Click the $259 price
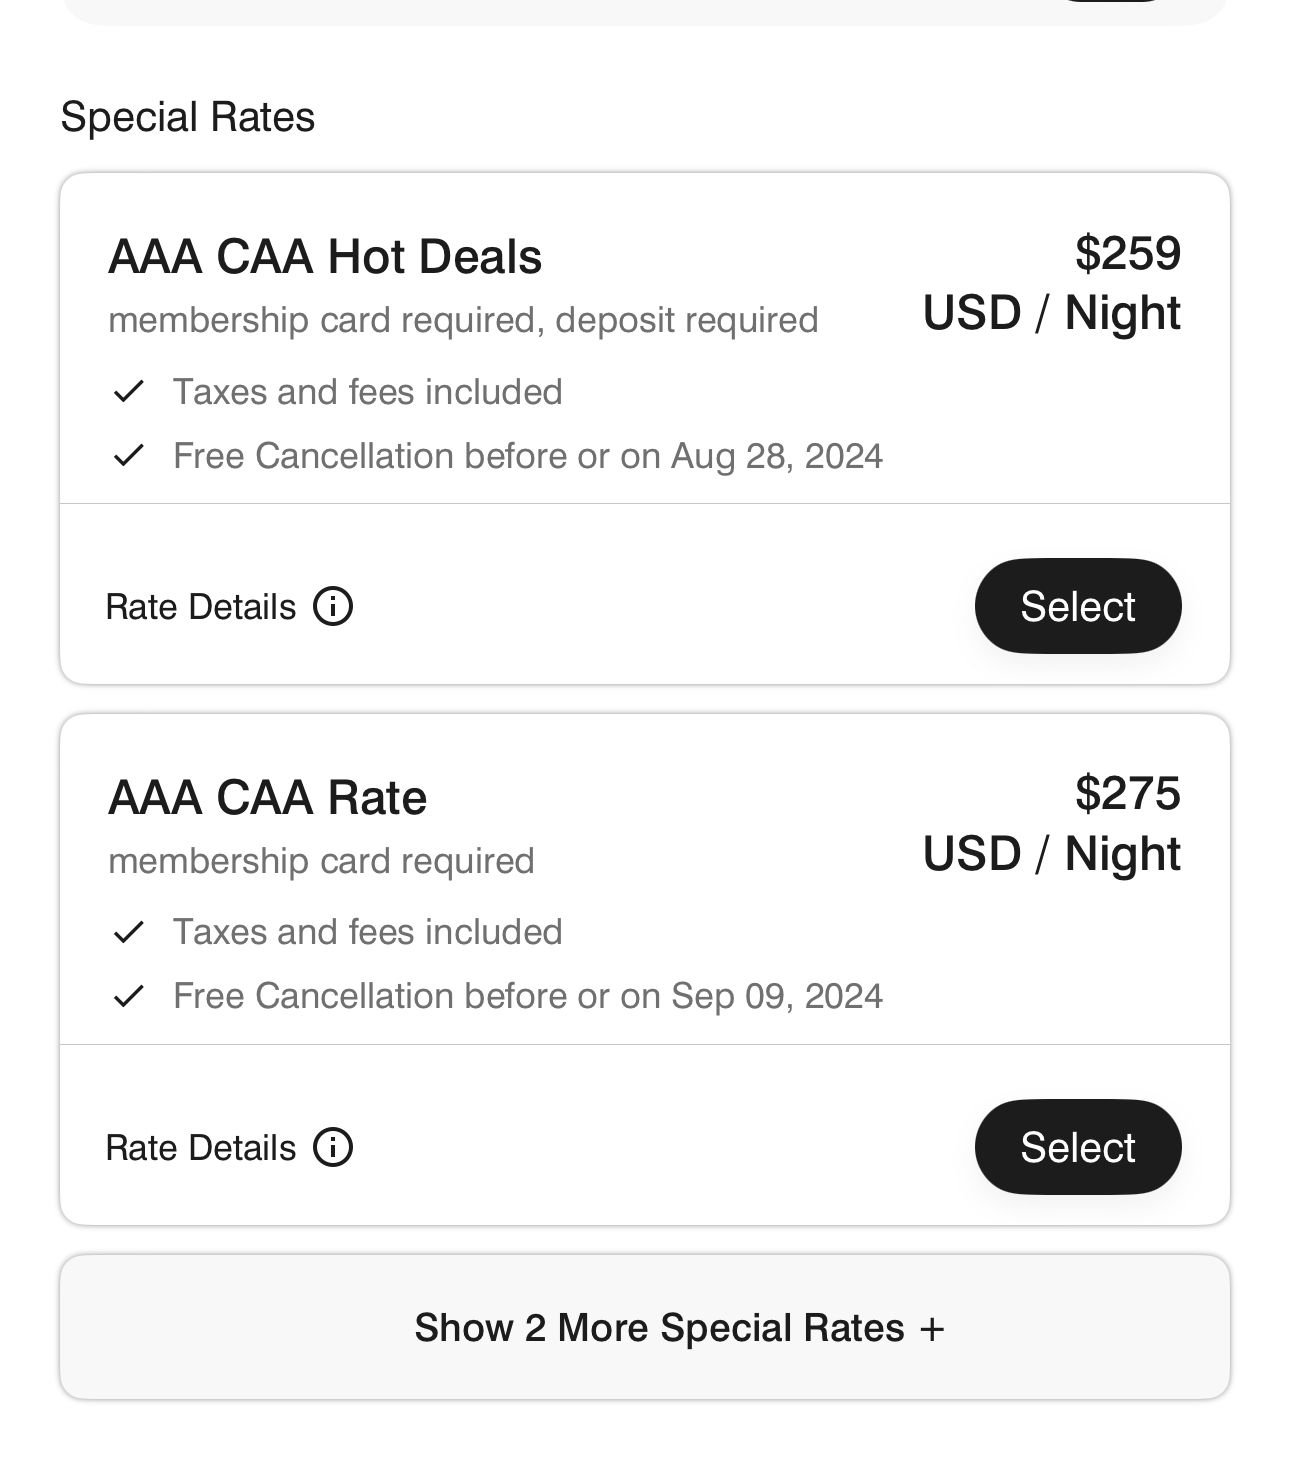This screenshot has height=1479, width=1290. coord(1127,253)
